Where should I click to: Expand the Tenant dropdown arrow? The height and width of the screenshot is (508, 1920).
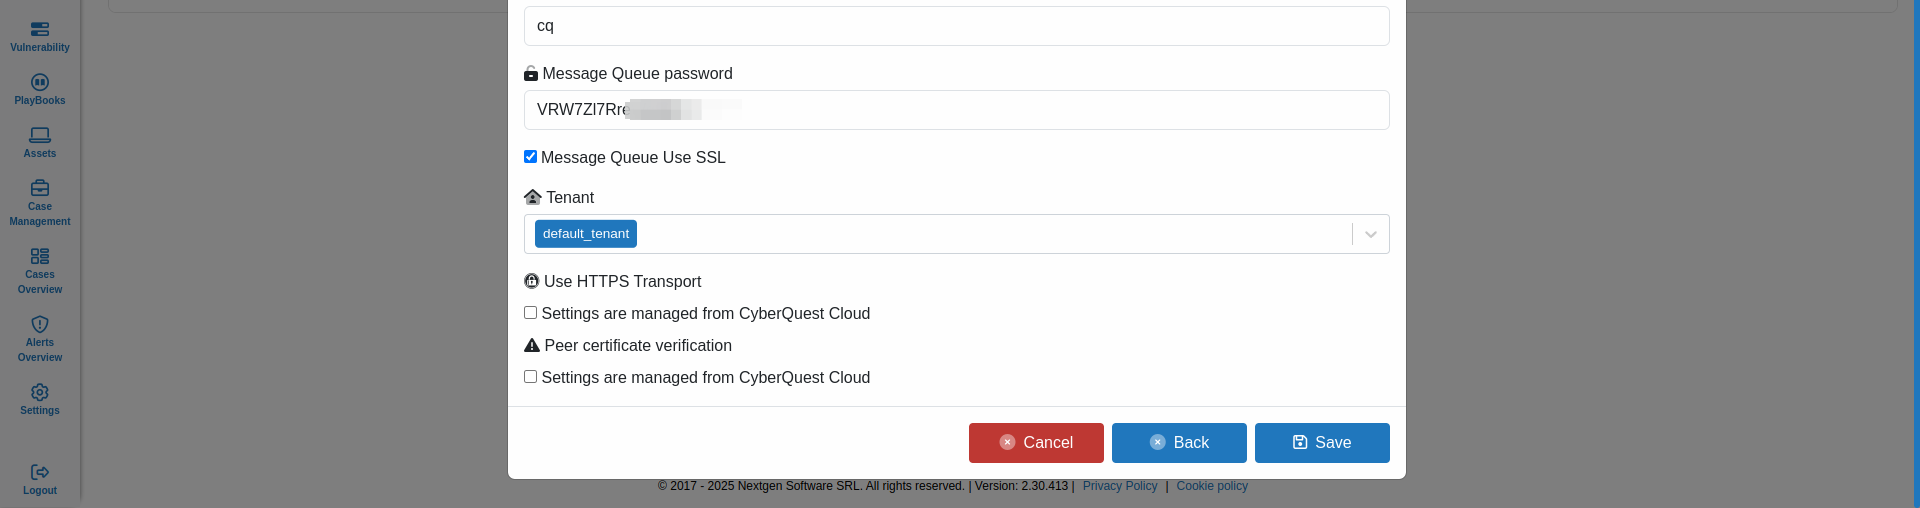[x=1371, y=234]
